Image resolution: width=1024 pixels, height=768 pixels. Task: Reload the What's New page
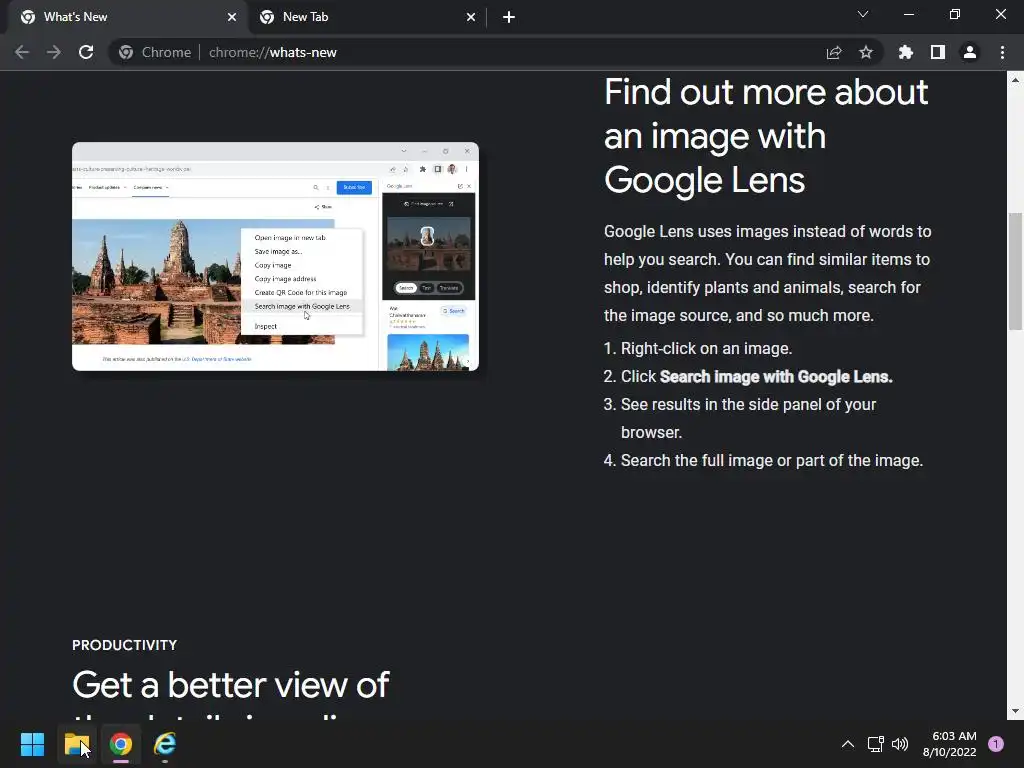[x=86, y=52]
